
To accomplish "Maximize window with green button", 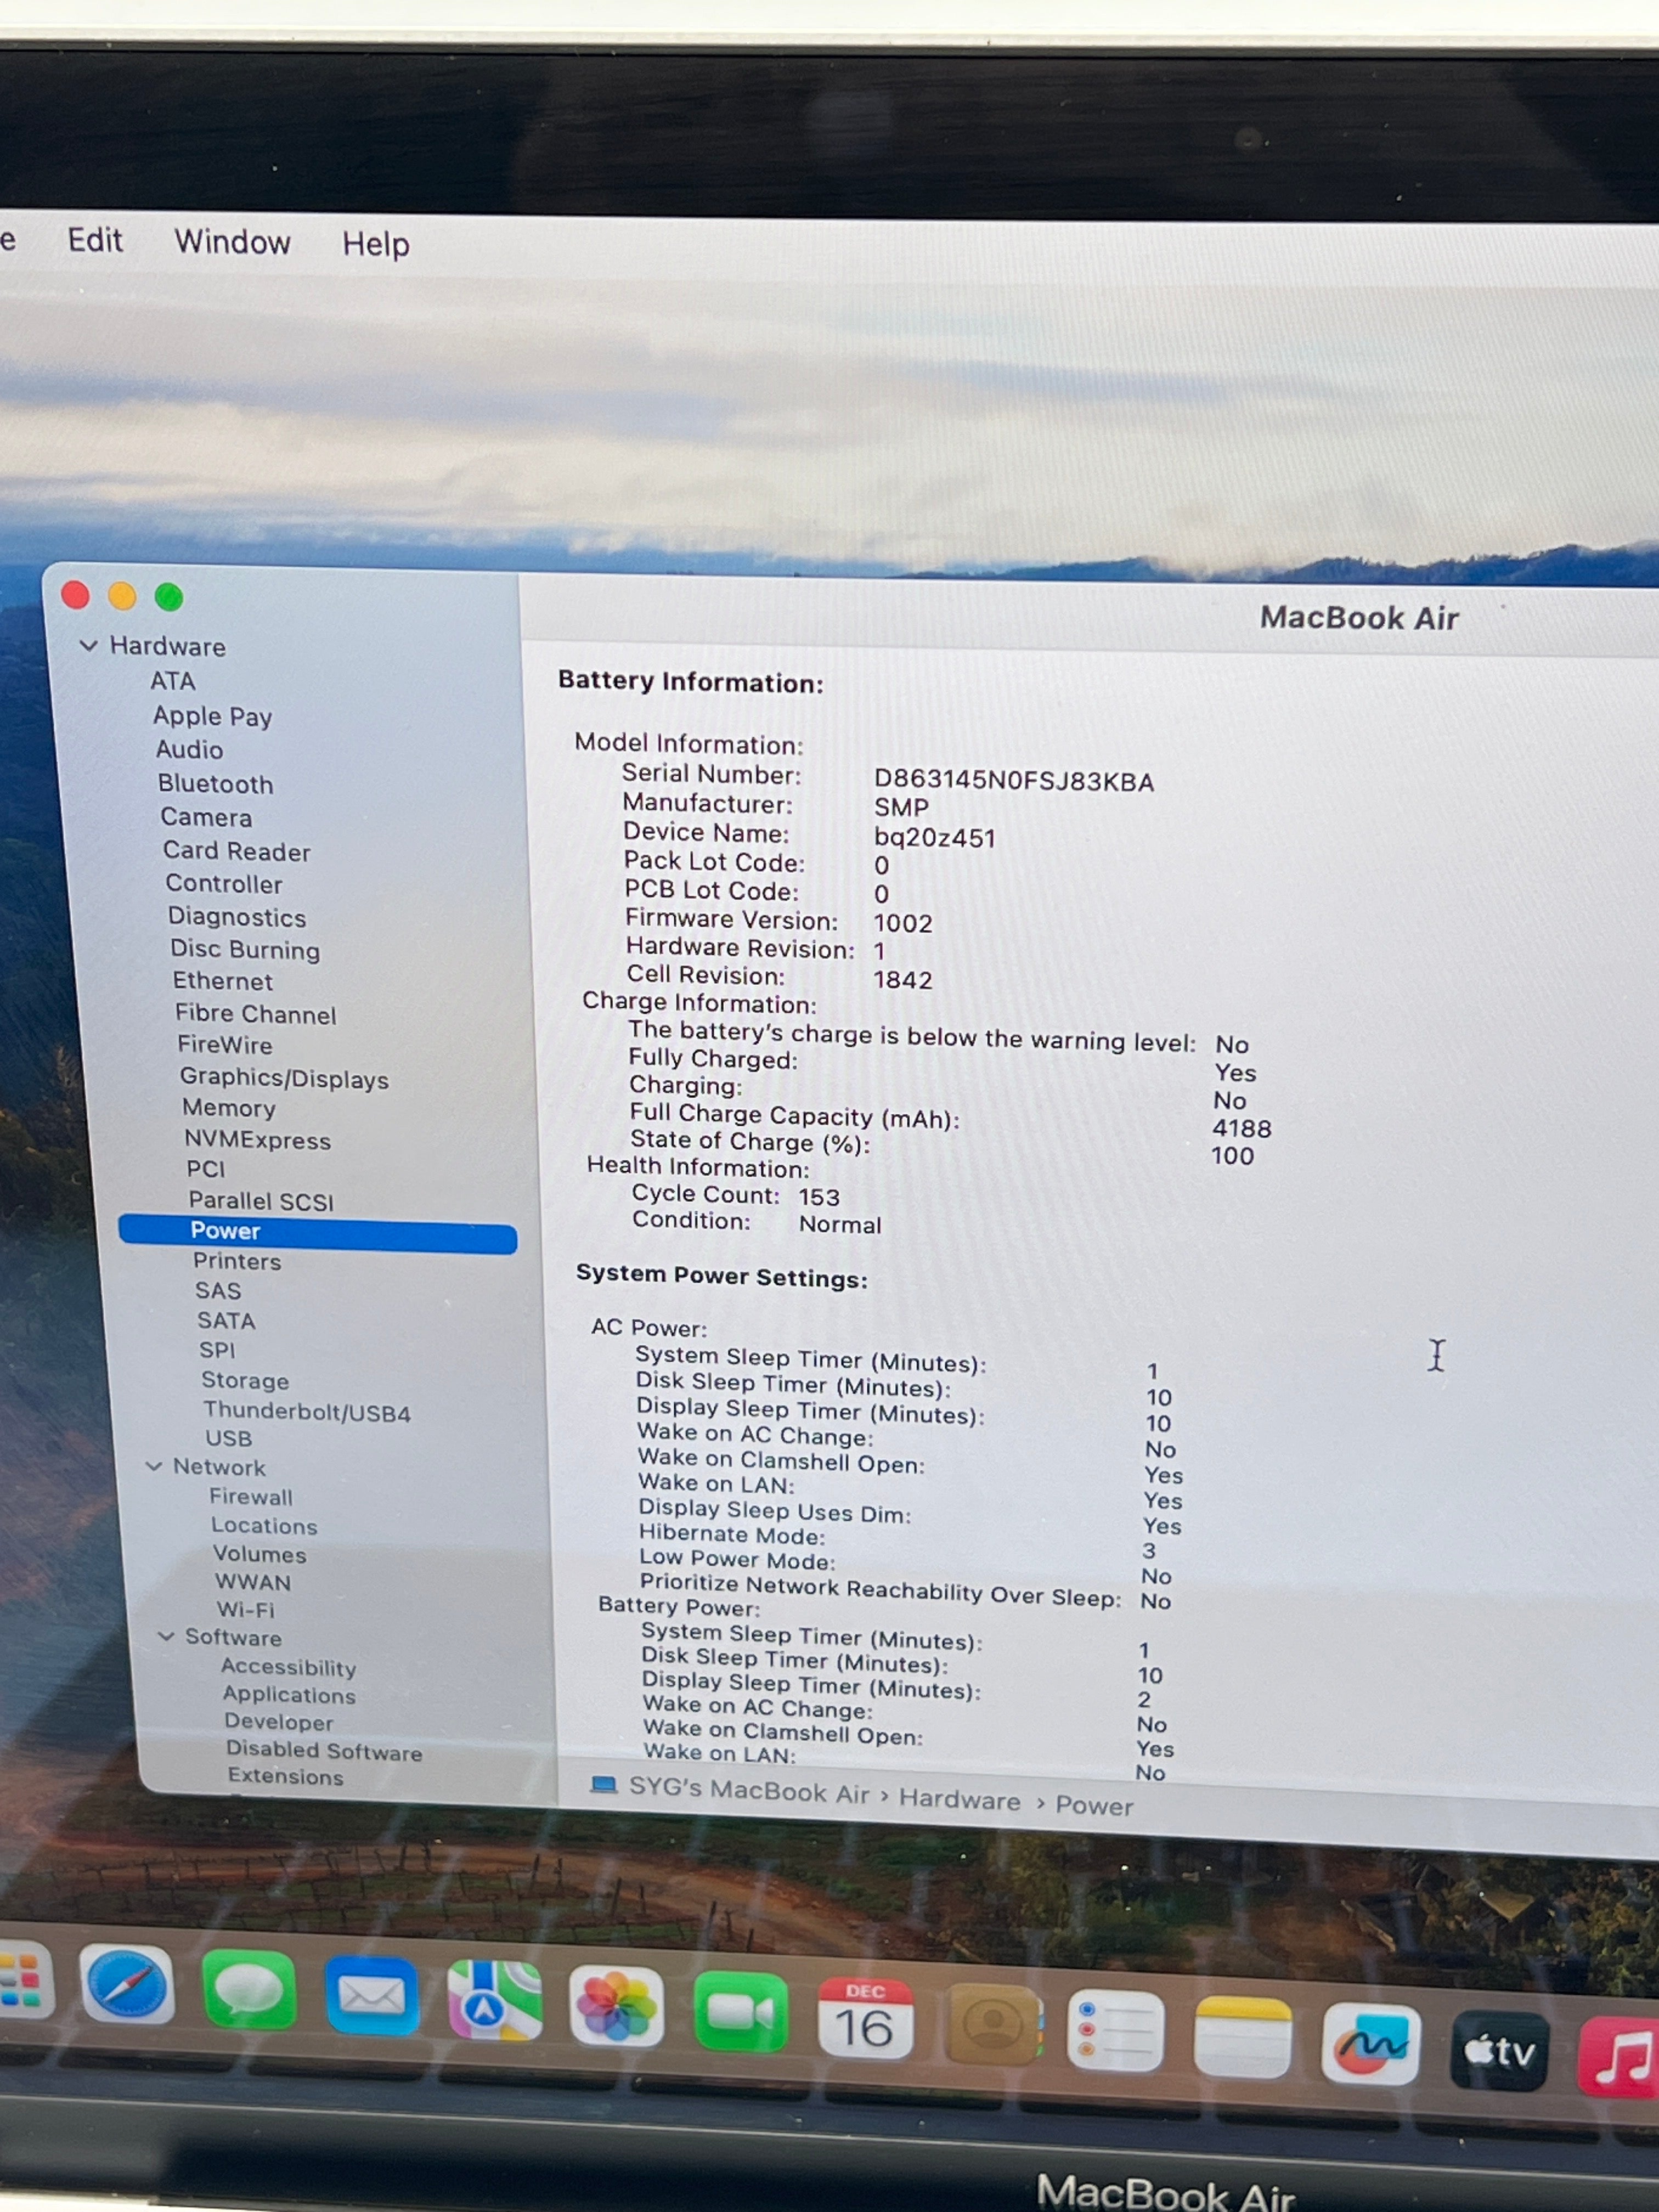I will pos(169,597).
